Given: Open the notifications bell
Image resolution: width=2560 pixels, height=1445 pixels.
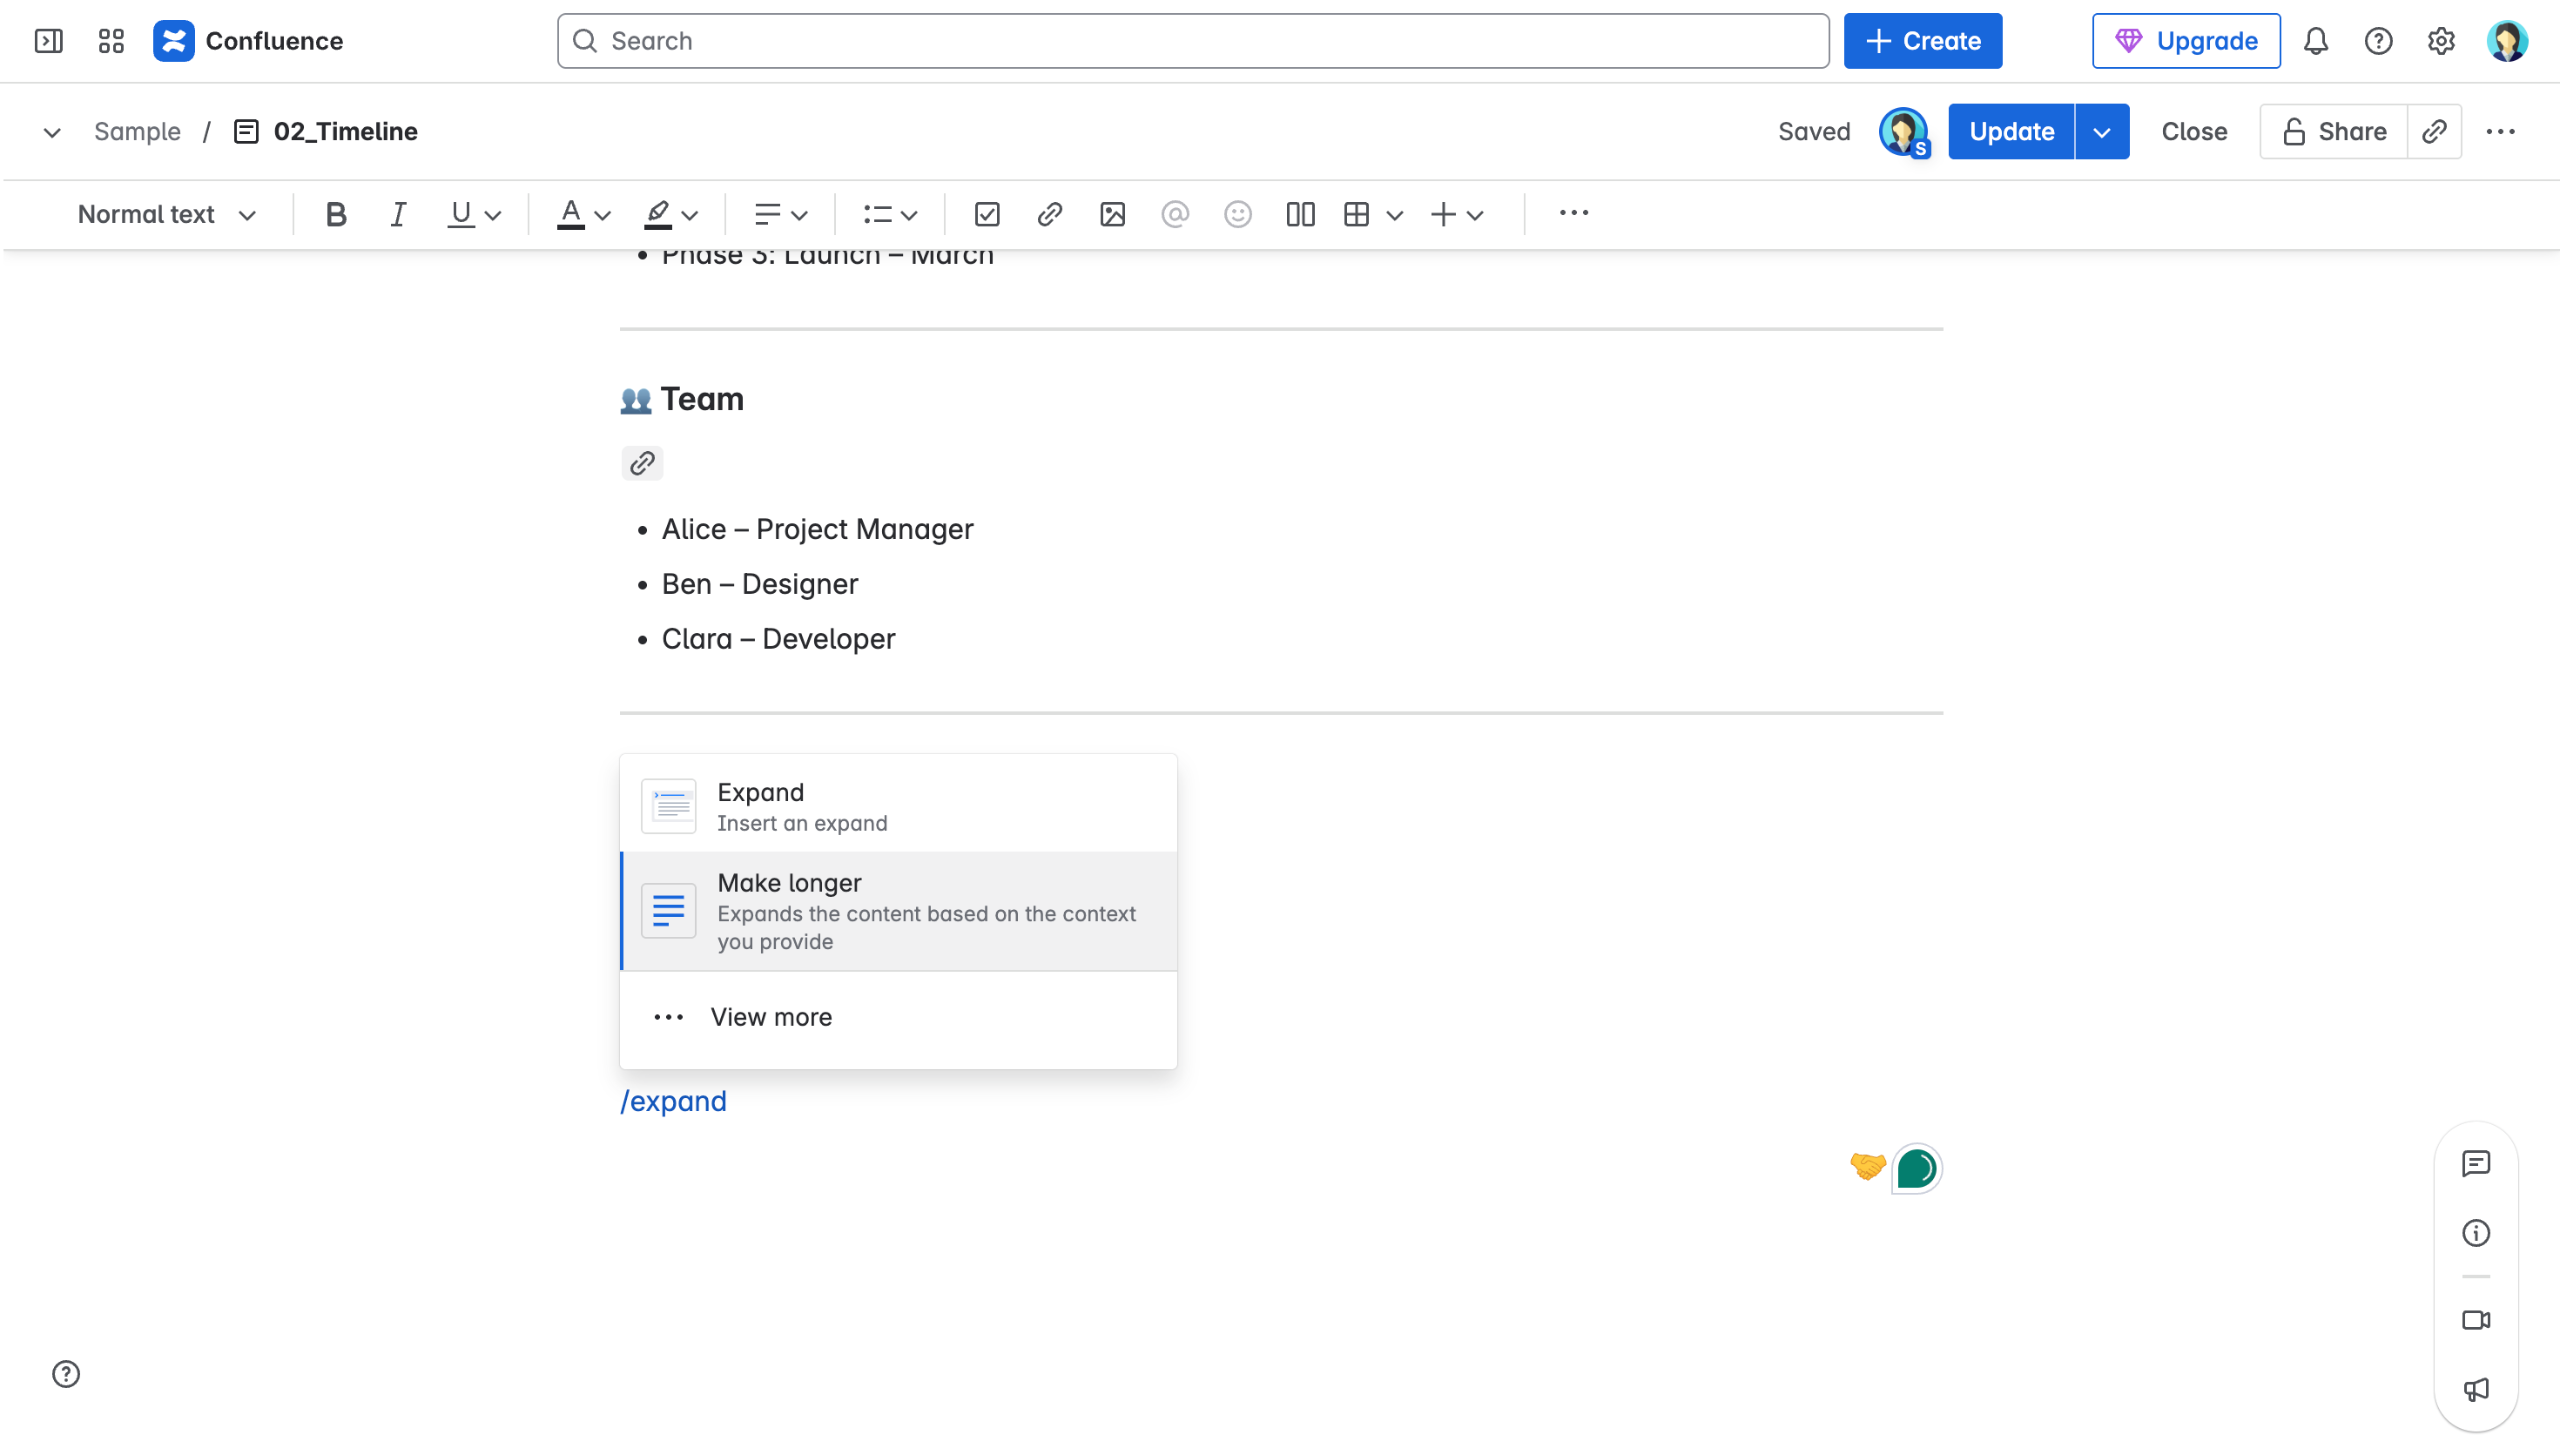Looking at the screenshot, I should [2315, 41].
